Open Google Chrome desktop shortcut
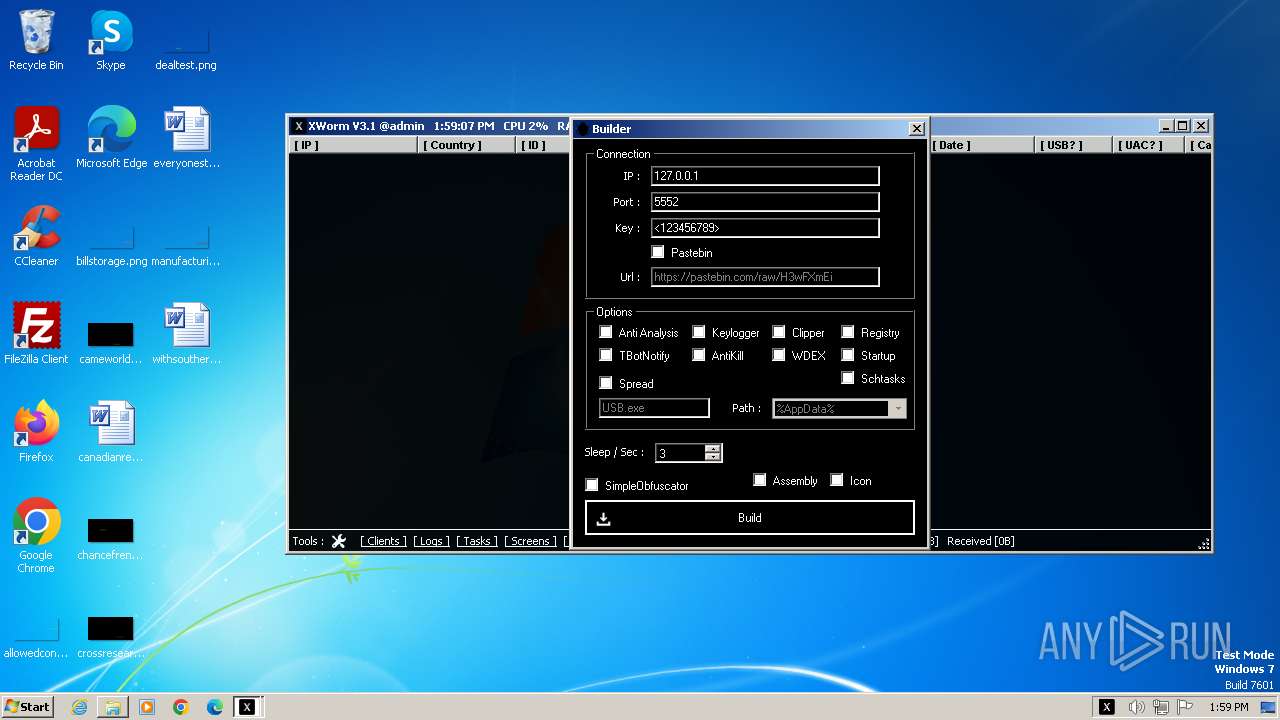This screenshot has width=1280, height=720. click(x=36, y=536)
